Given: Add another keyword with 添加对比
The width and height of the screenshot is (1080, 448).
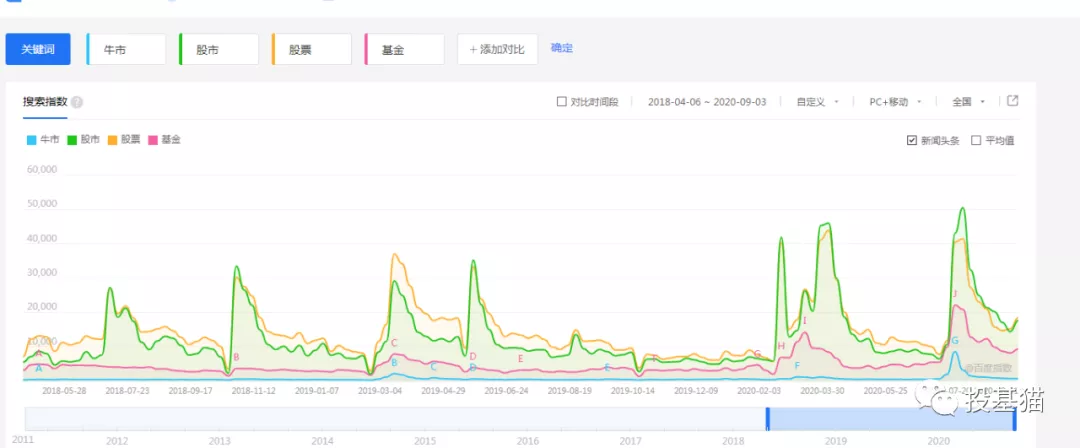Looking at the screenshot, I should [497, 50].
